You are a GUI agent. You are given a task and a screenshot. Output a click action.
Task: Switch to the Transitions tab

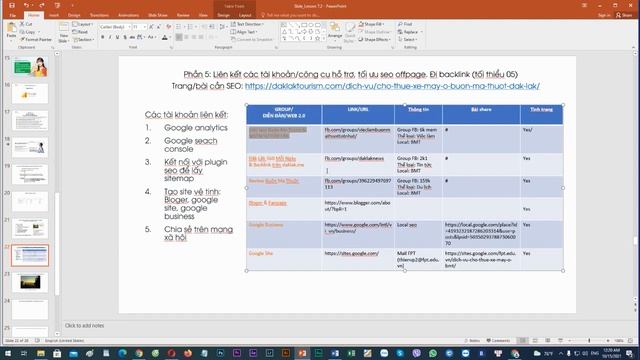point(99,15)
